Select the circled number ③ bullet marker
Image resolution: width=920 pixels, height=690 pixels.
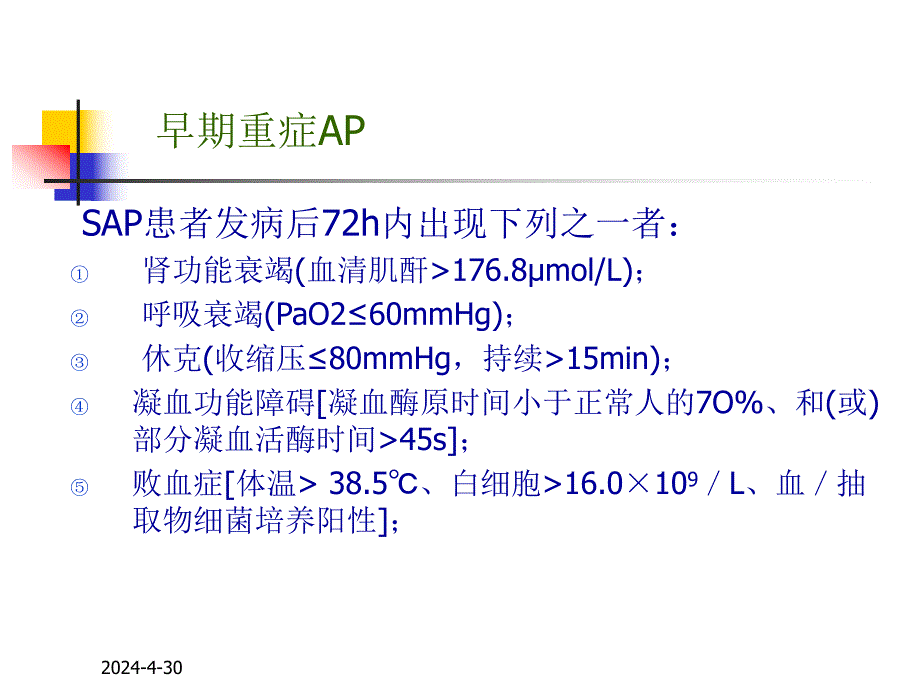coord(79,361)
